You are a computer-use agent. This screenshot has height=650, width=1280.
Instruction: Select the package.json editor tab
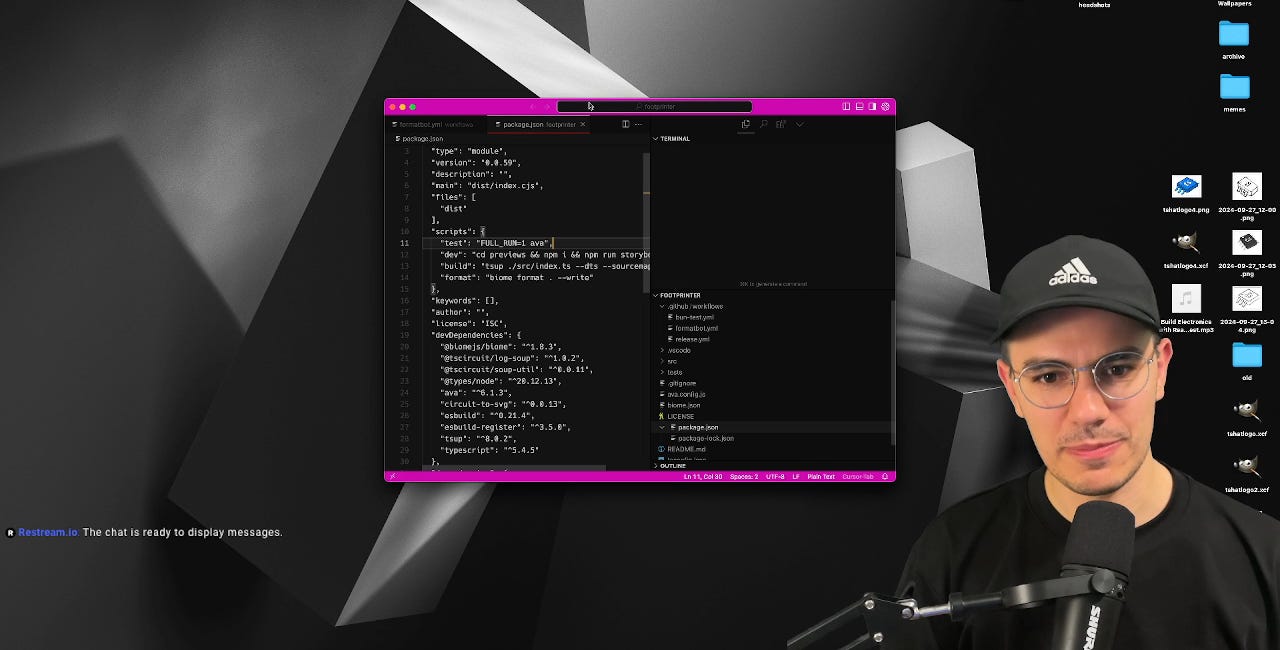(536, 124)
